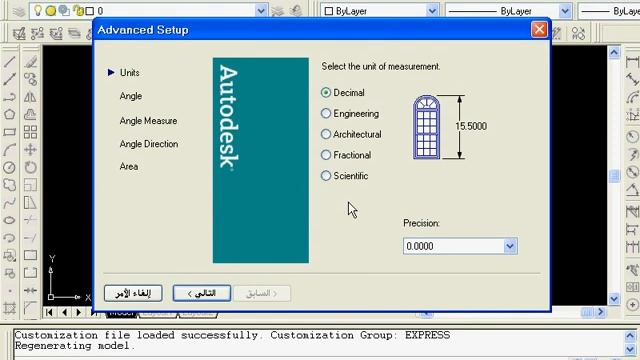This screenshot has height=360, width=640.
Task: Open the linetype ByLayer dropdown
Action: [565, 11]
